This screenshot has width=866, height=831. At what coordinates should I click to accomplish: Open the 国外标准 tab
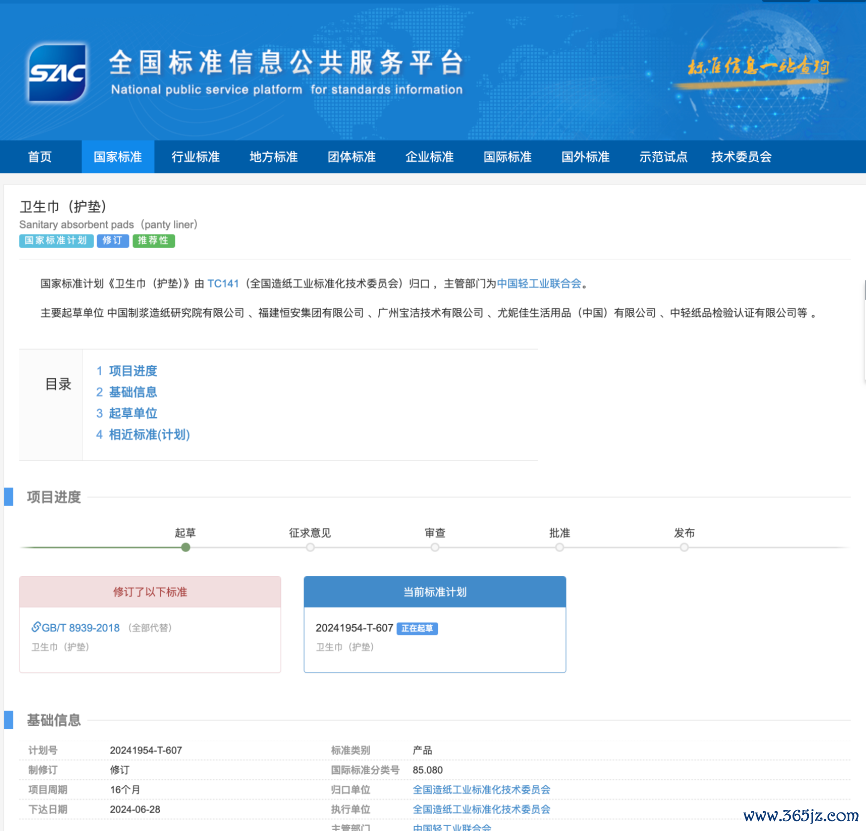(x=585, y=157)
